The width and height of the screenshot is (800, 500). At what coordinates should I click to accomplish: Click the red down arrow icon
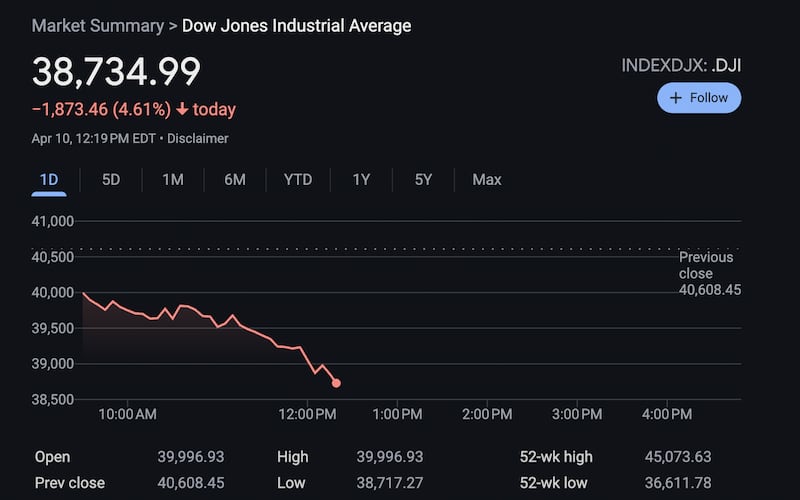click(x=182, y=110)
